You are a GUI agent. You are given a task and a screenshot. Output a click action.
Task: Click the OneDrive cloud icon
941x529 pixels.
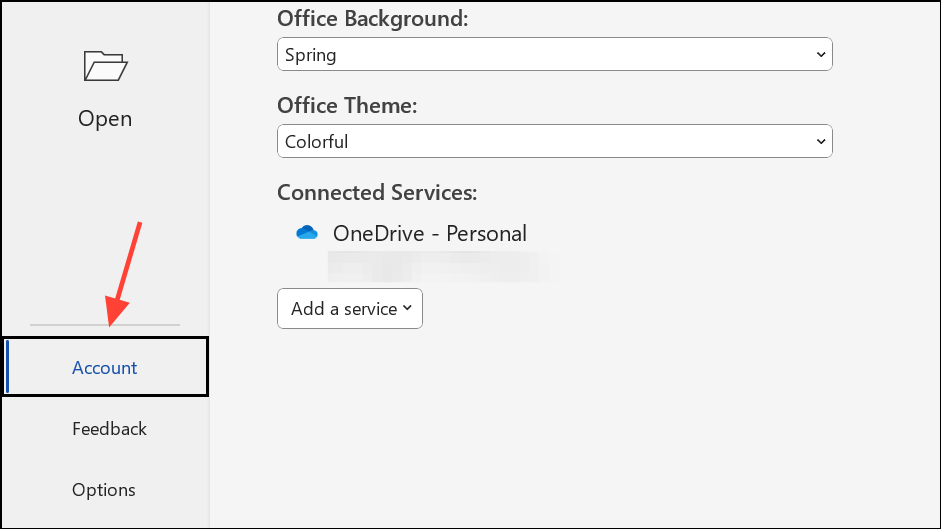click(307, 233)
